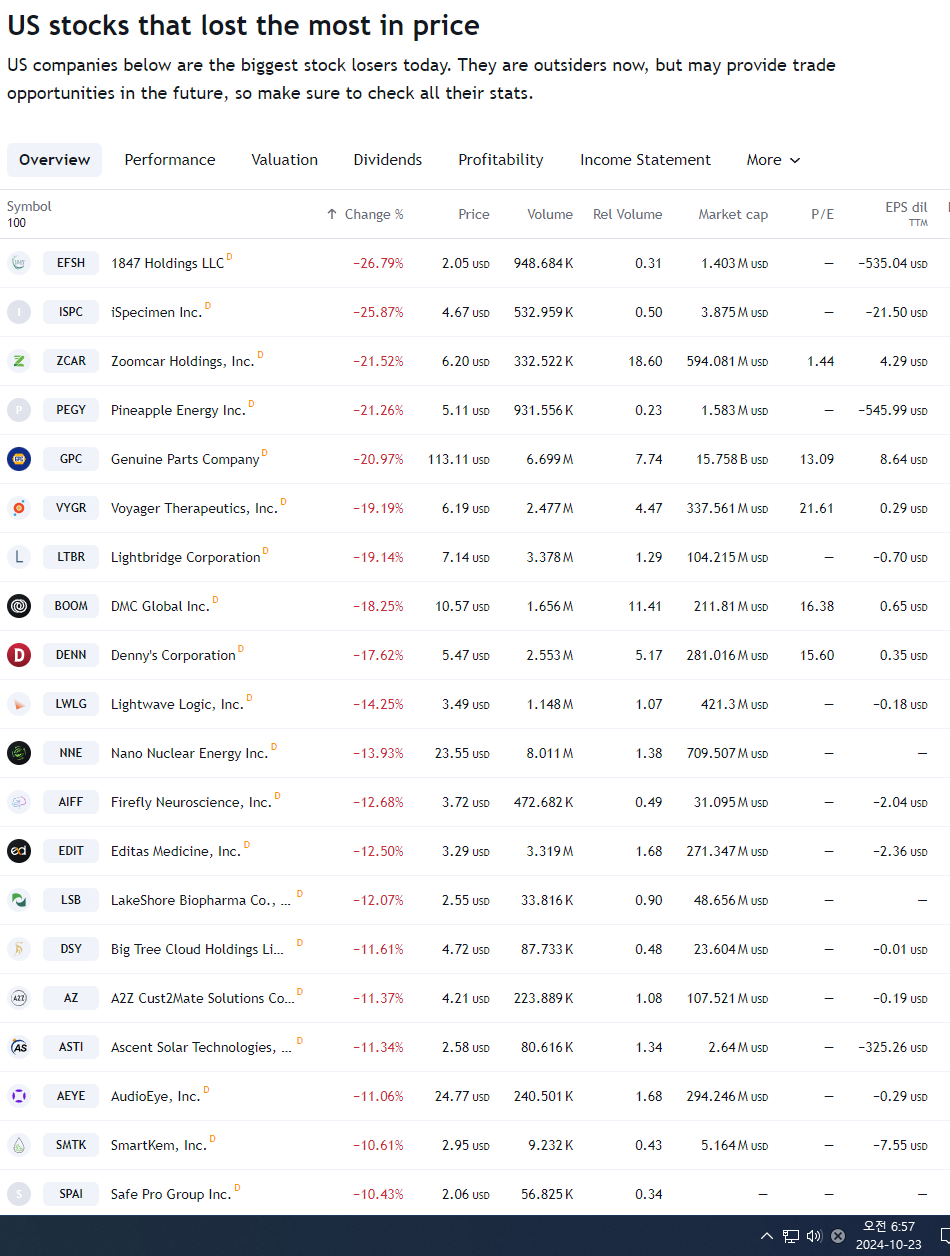
Task: Click the Nano Nuclear Energy Inc. name
Action: (x=190, y=753)
